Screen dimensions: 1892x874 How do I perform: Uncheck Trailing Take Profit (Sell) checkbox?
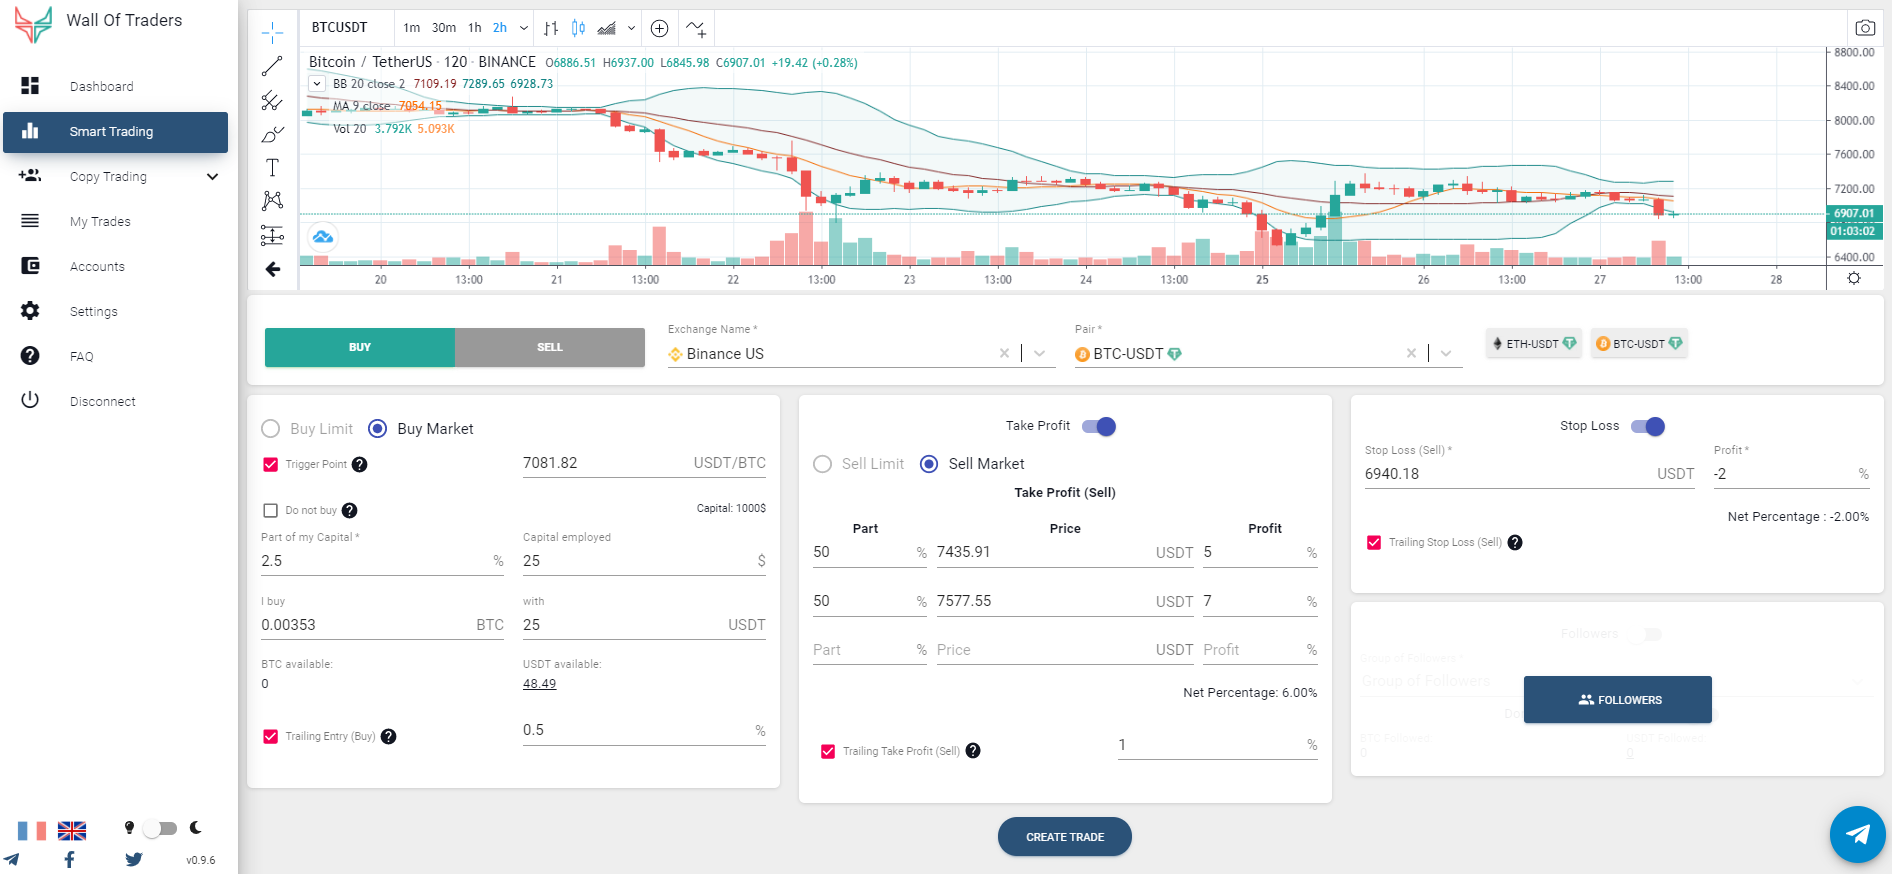point(828,751)
